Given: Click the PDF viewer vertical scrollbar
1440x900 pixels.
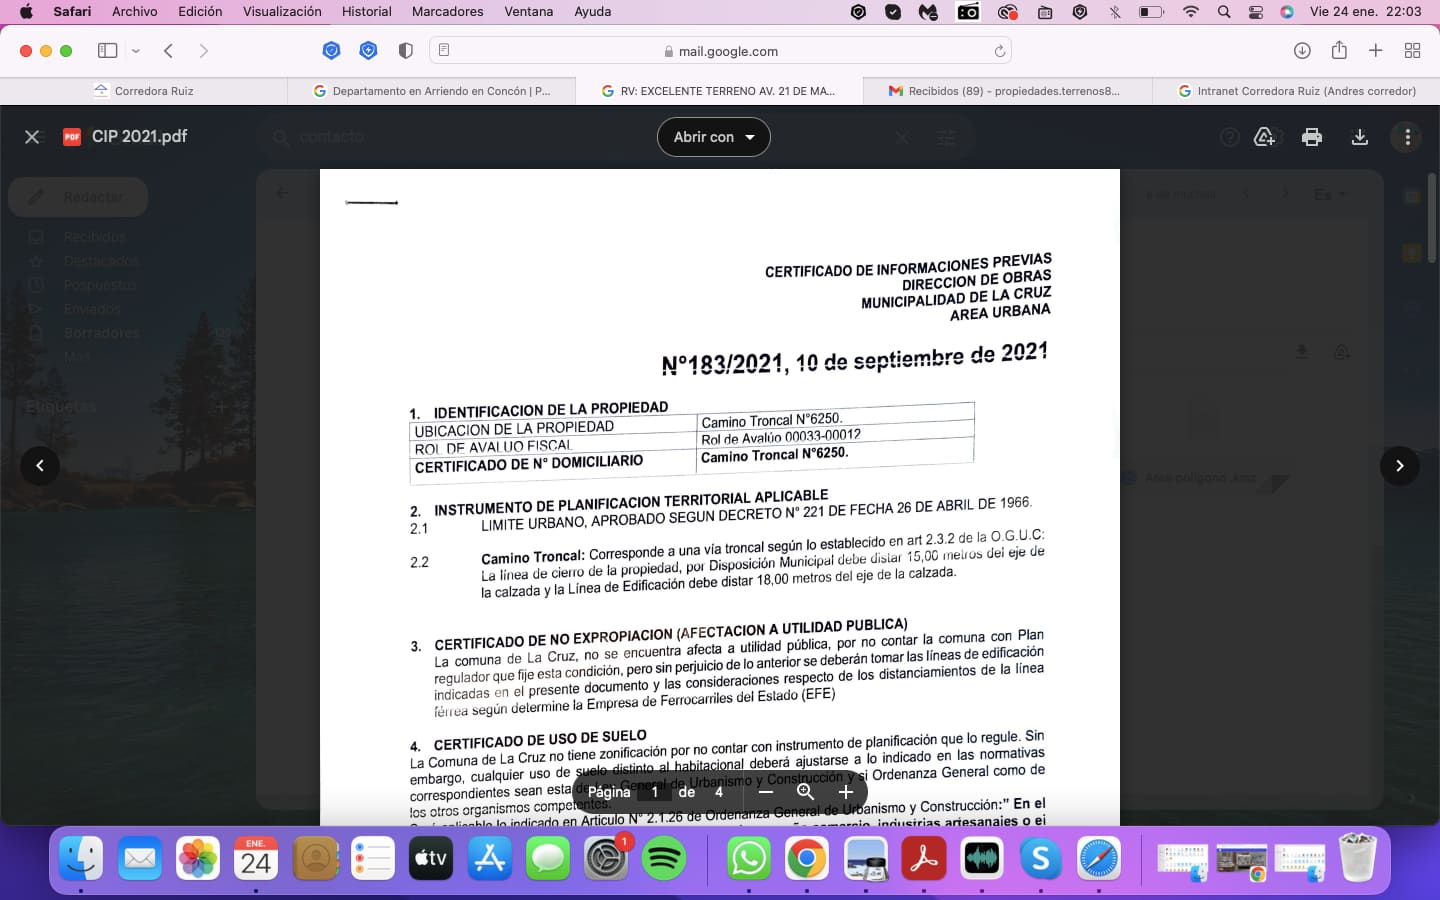Looking at the screenshot, I should [1431, 218].
